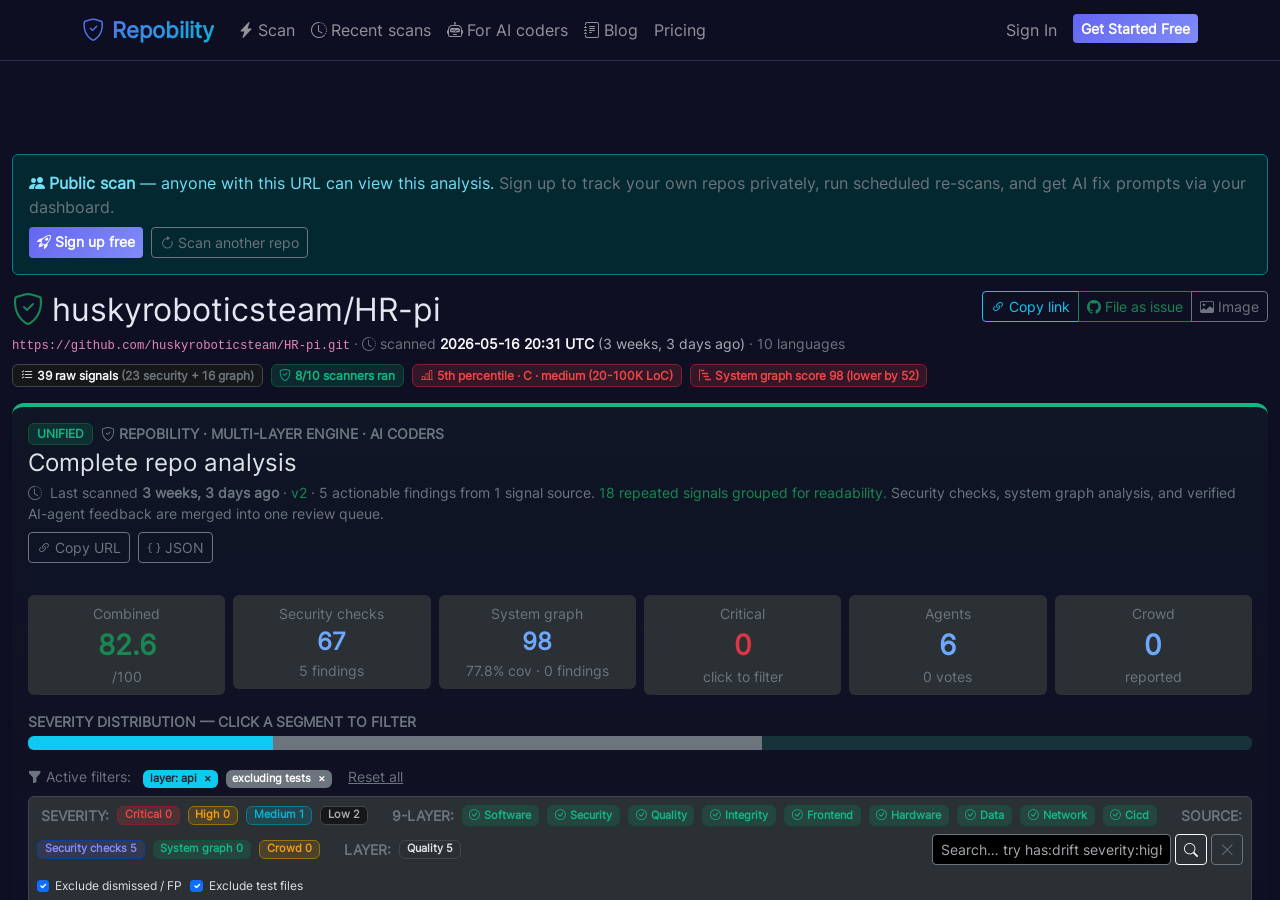Click the green shield icon beside the repo title
Screen dimensions: 1280x900
point(28,309)
